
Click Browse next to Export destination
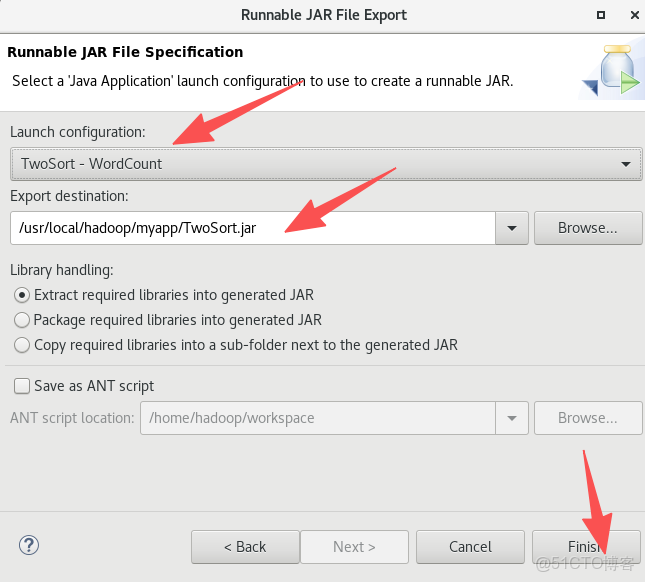[x=588, y=228]
